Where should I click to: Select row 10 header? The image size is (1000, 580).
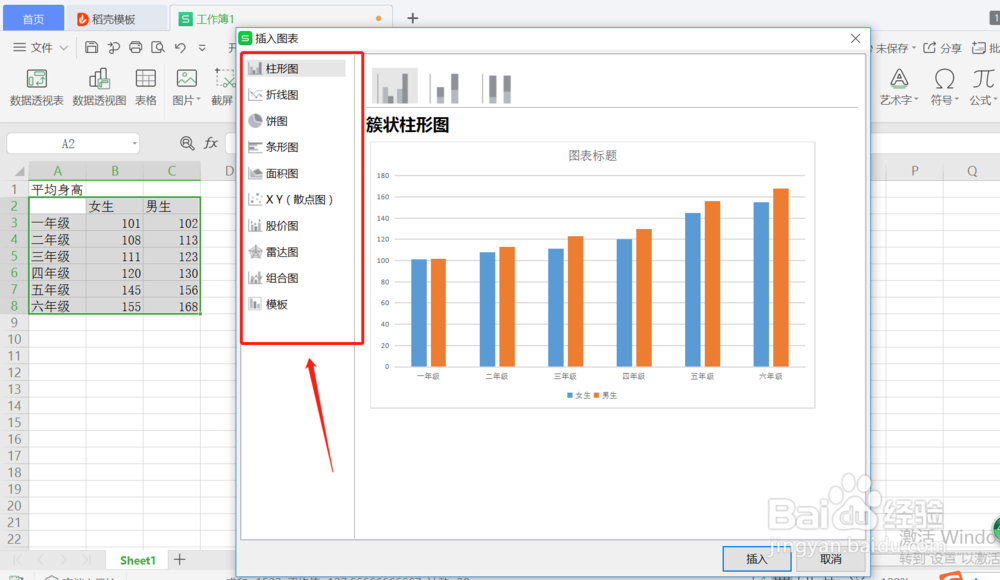14,339
